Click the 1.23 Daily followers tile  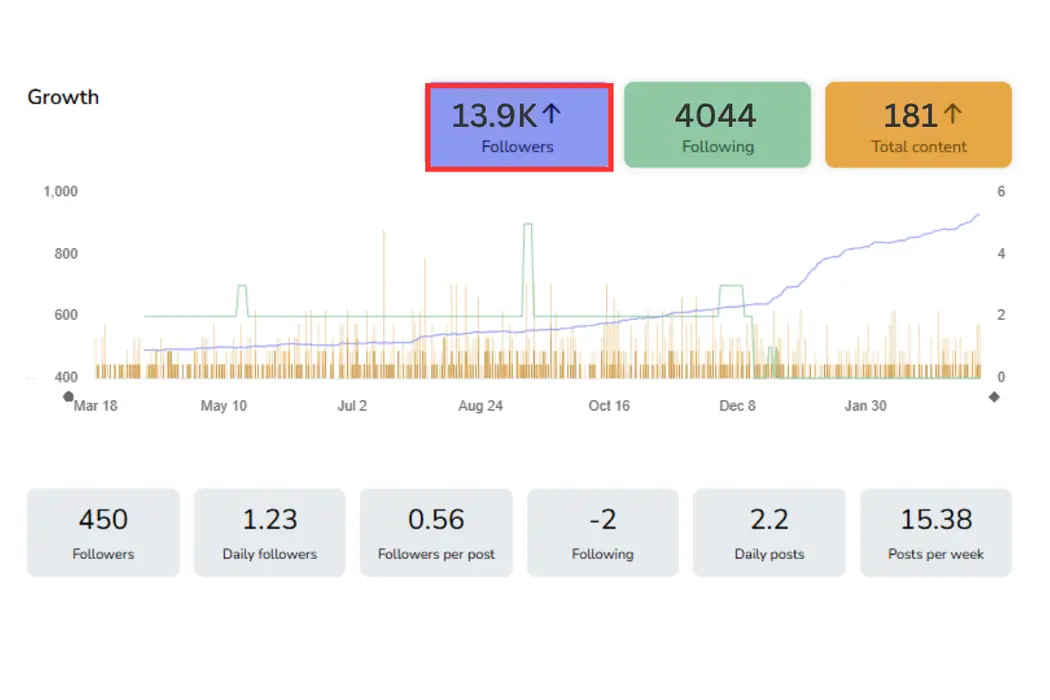[270, 533]
